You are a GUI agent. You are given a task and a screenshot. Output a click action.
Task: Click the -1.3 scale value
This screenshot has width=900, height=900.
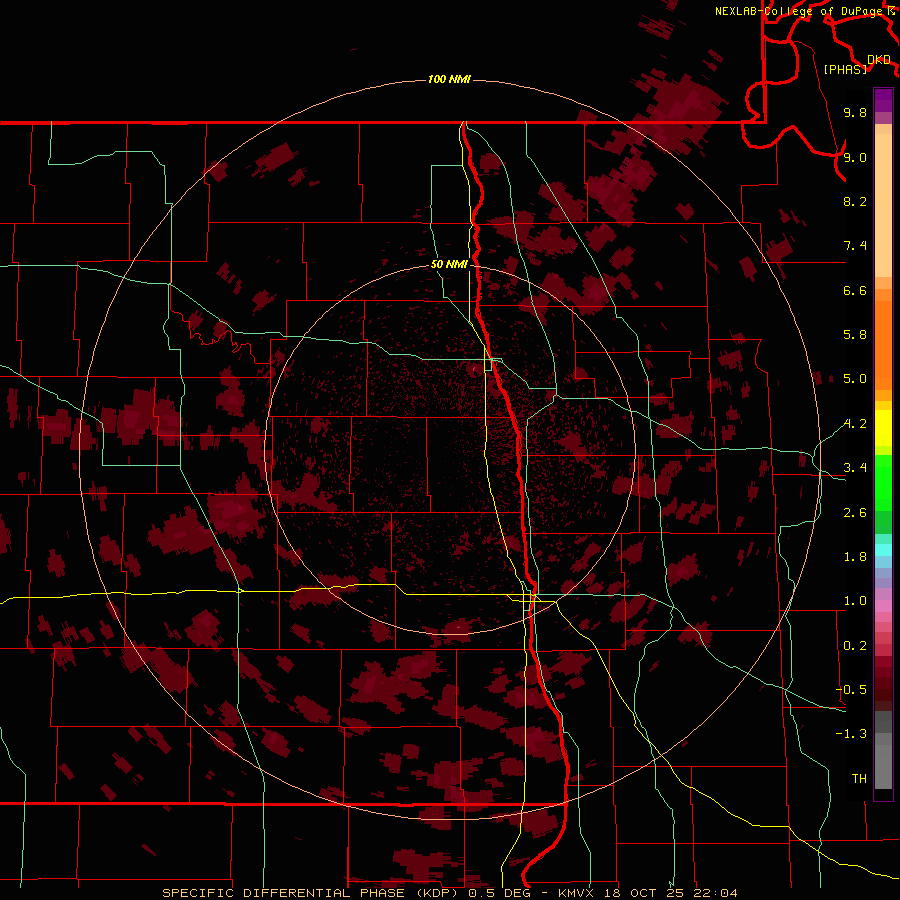pos(851,734)
